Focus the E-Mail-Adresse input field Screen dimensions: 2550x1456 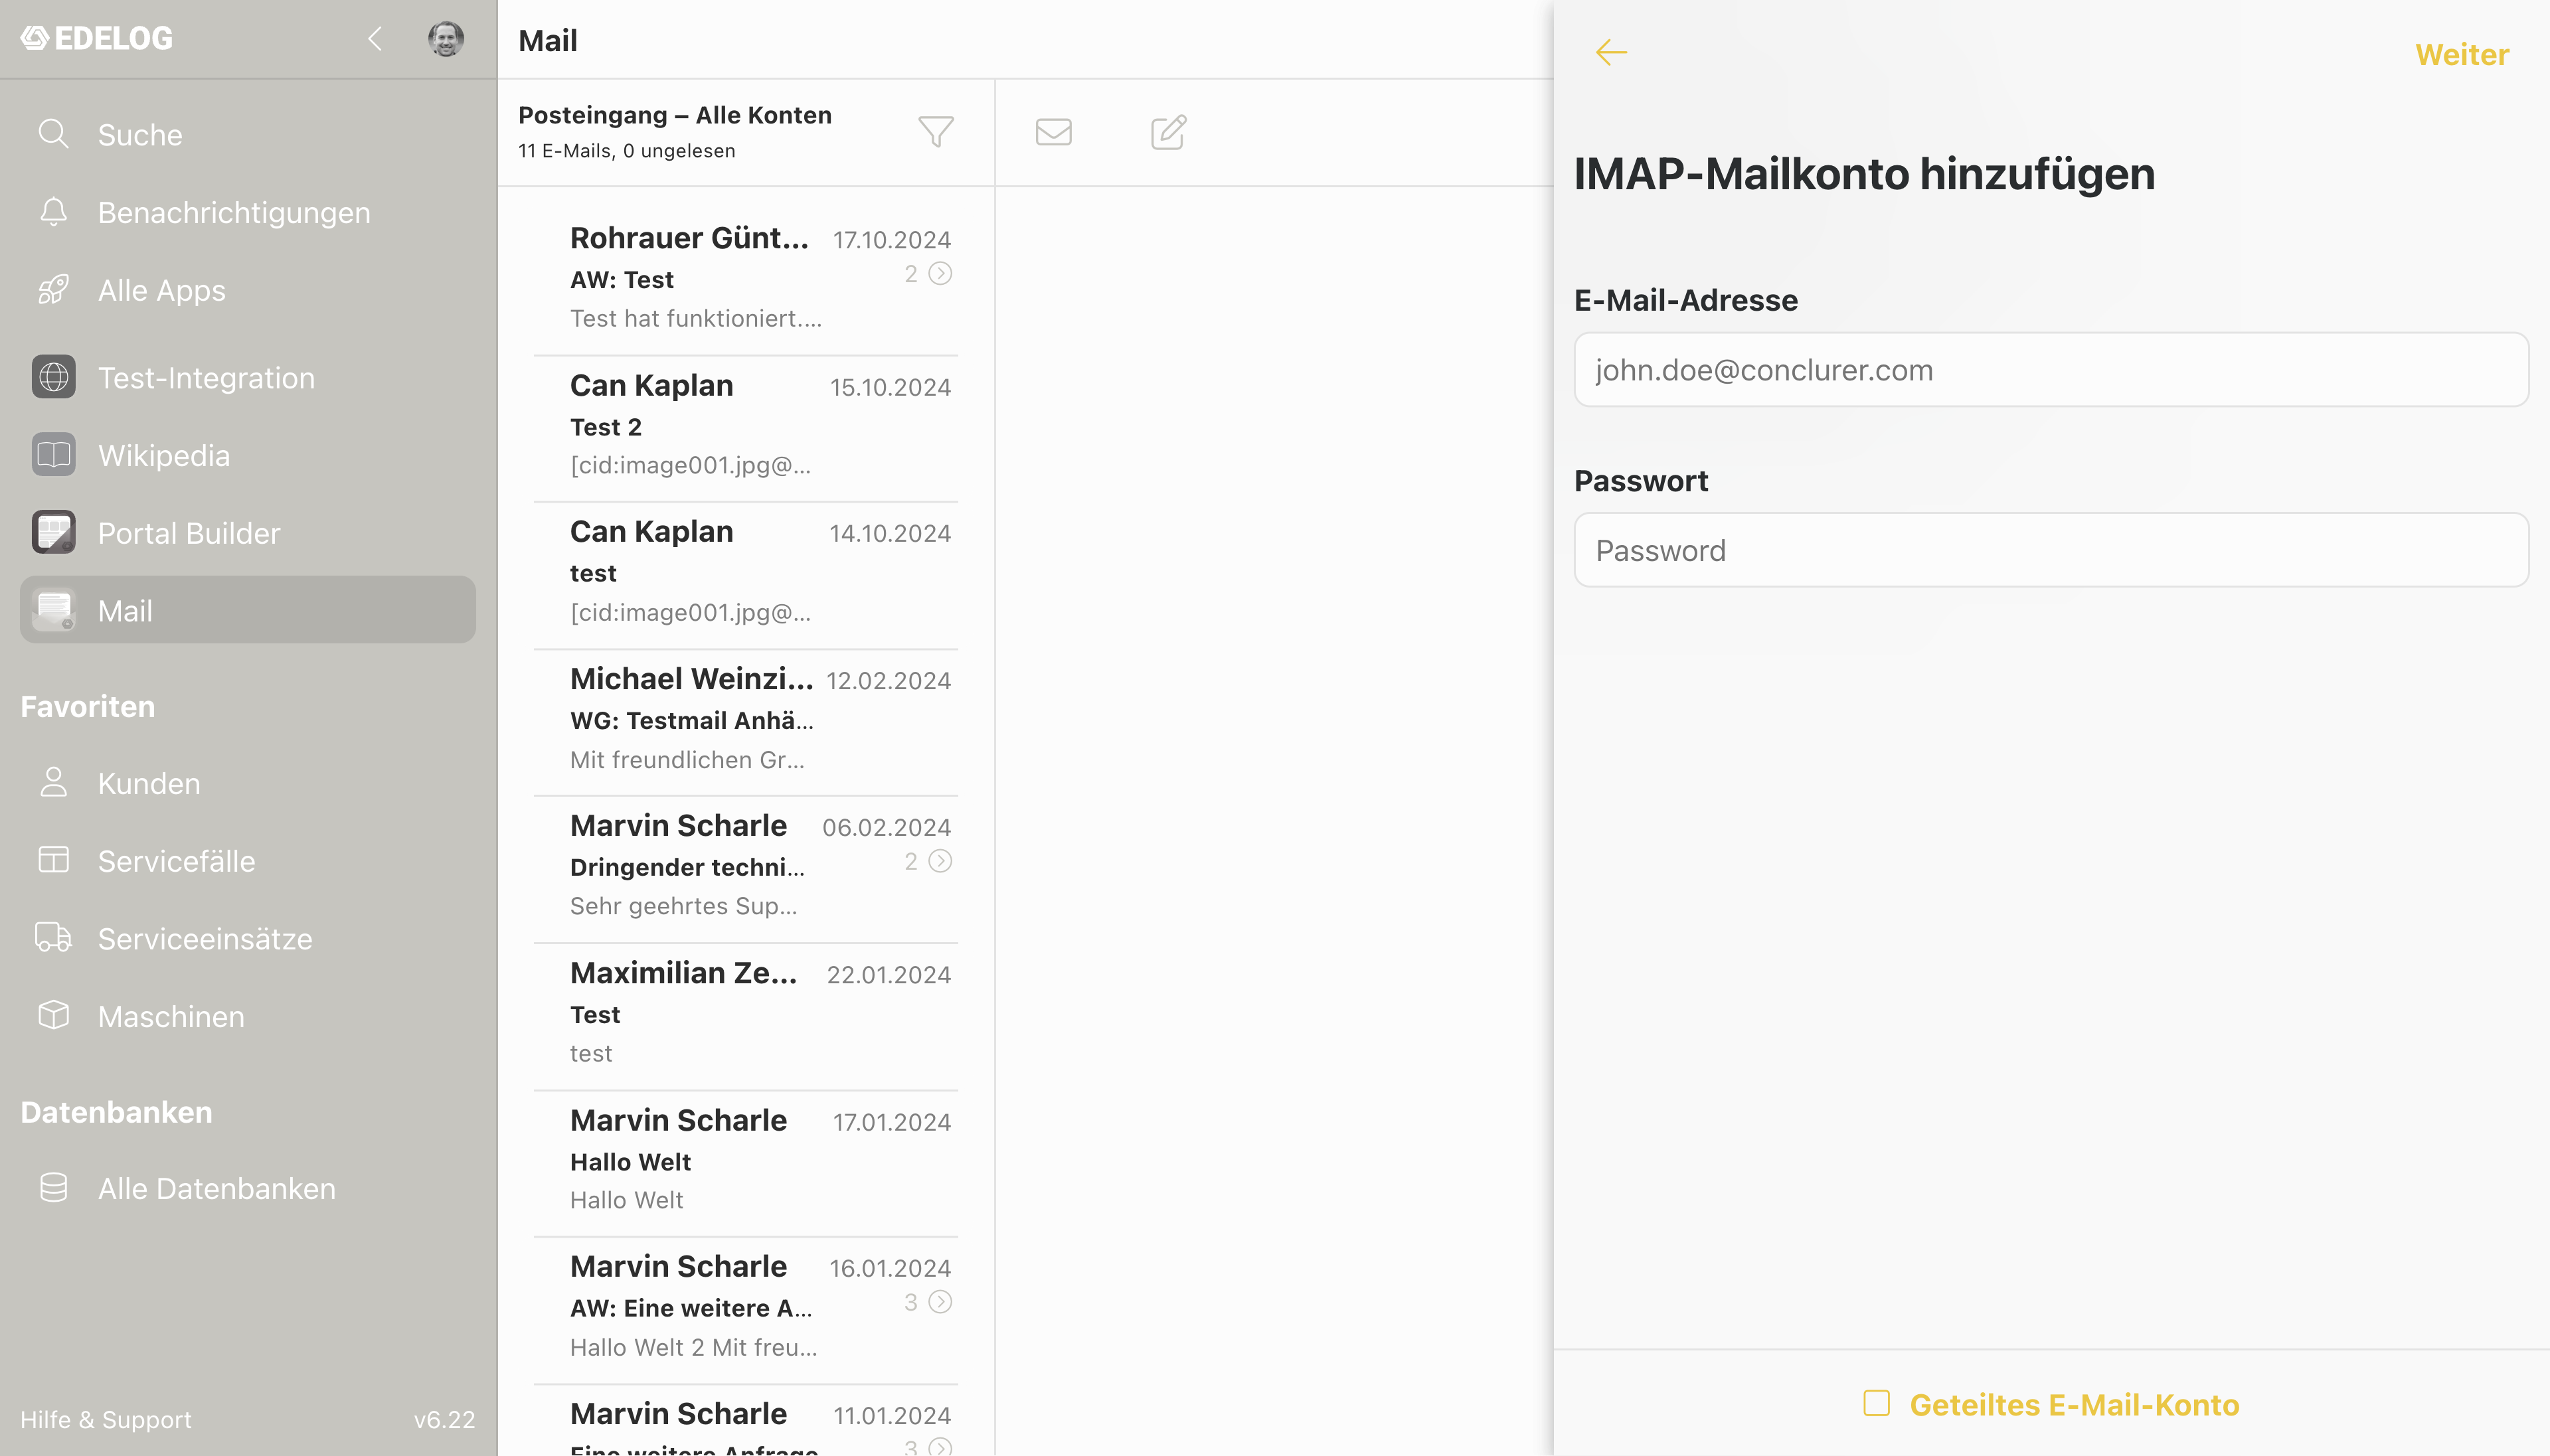tap(2051, 370)
